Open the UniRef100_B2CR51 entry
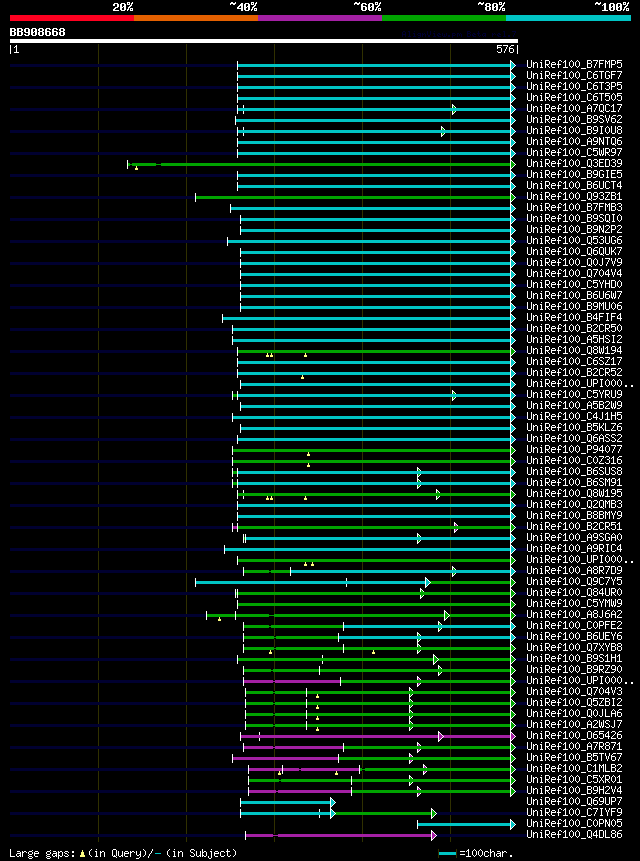 click(x=574, y=526)
